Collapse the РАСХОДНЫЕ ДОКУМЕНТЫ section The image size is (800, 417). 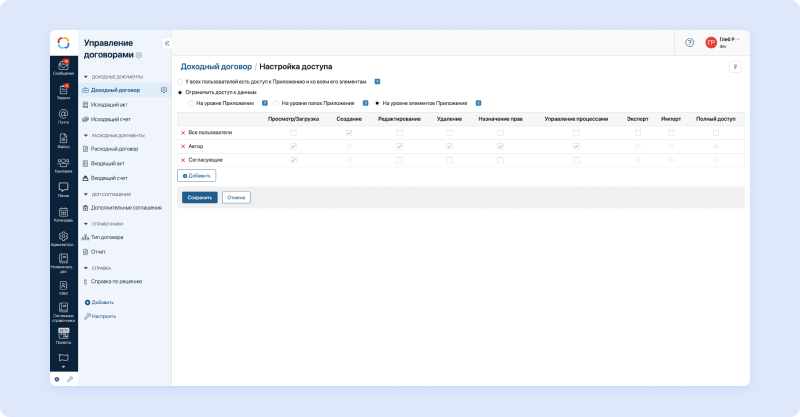pos(85,135)
